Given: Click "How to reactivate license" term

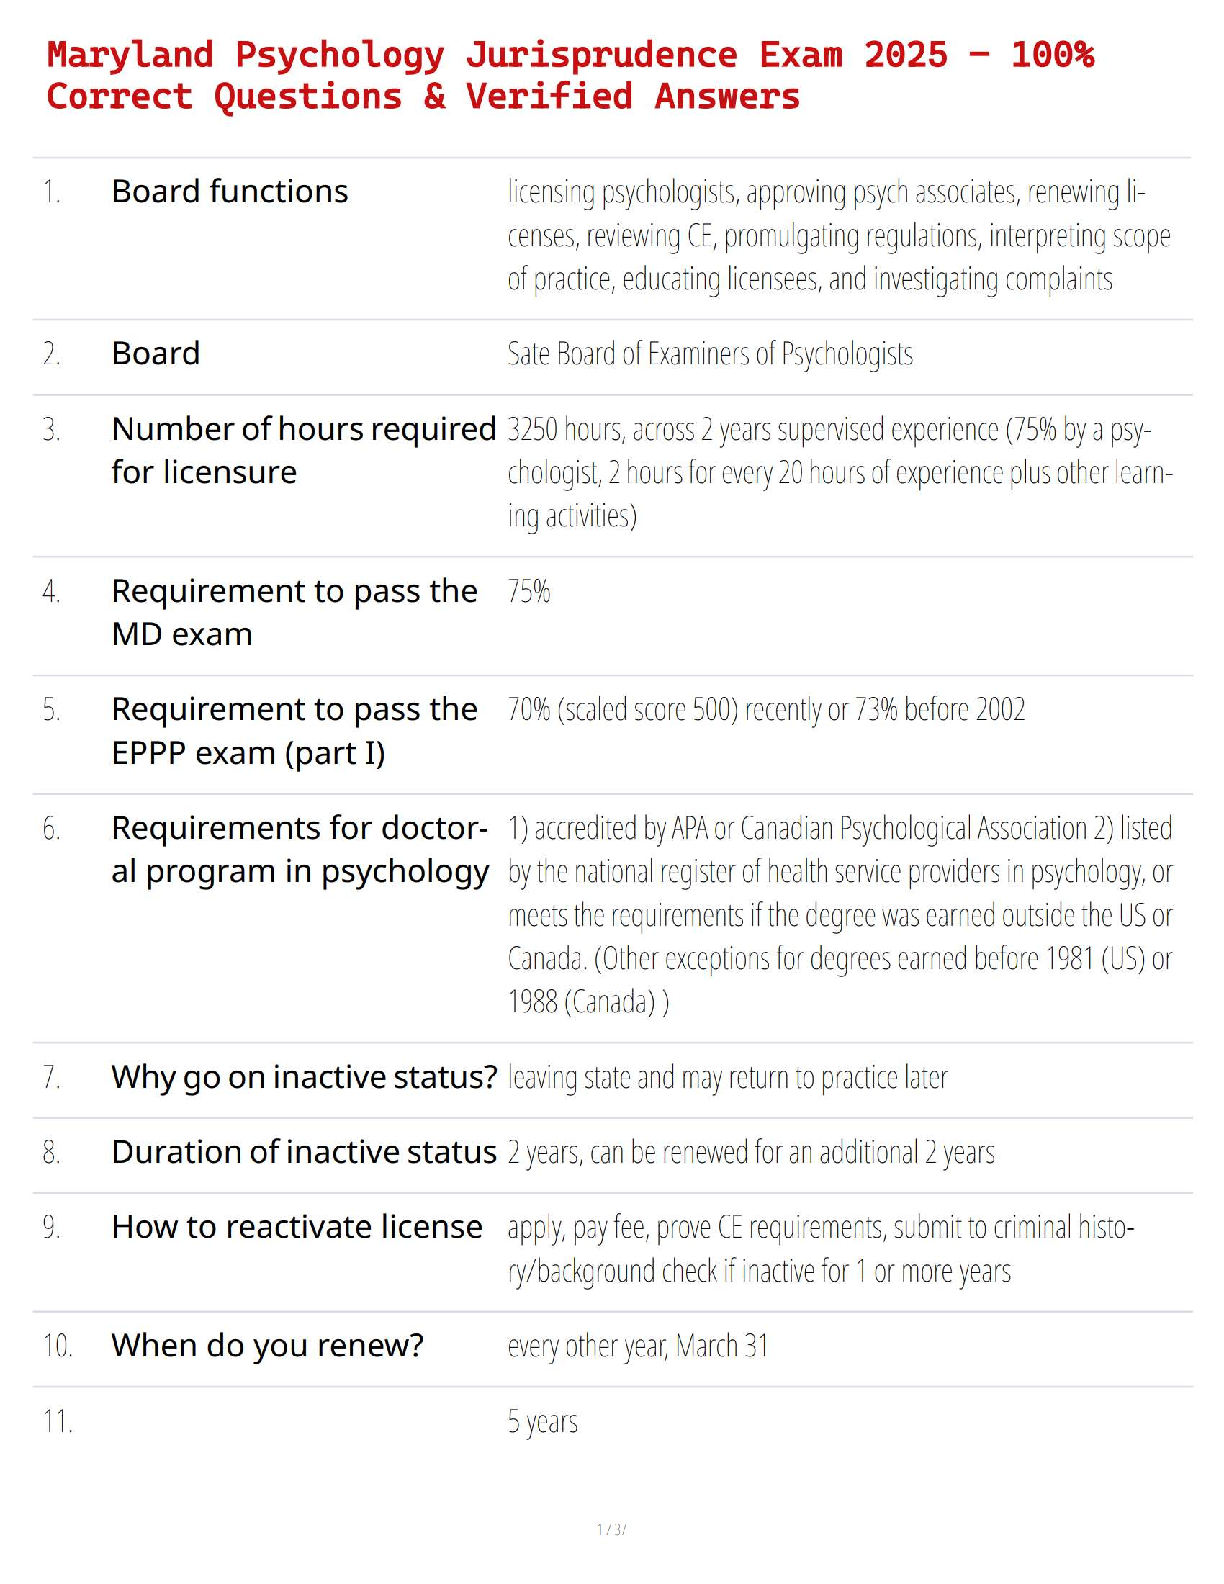Looking at the screenshot, I should click(x=297, y=1227).
